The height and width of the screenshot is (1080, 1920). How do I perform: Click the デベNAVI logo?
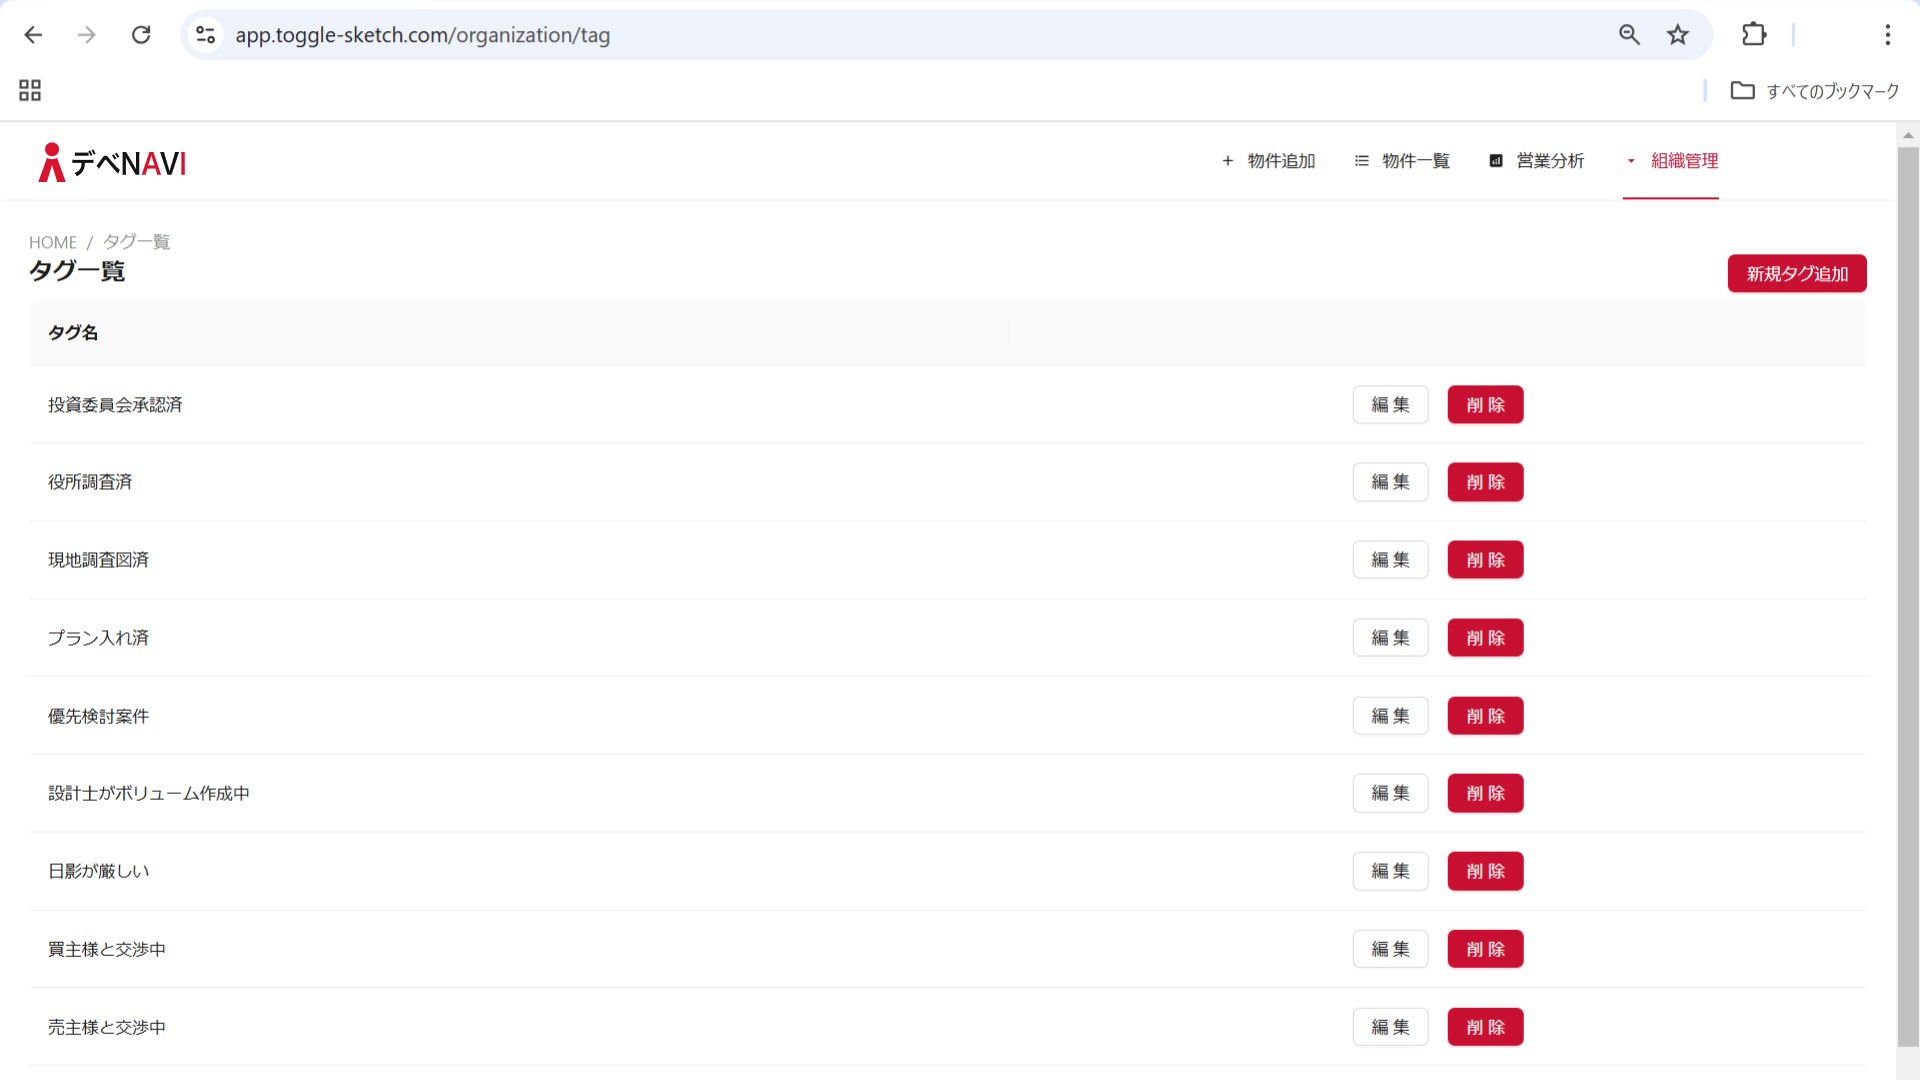click(x=112, y=162)
